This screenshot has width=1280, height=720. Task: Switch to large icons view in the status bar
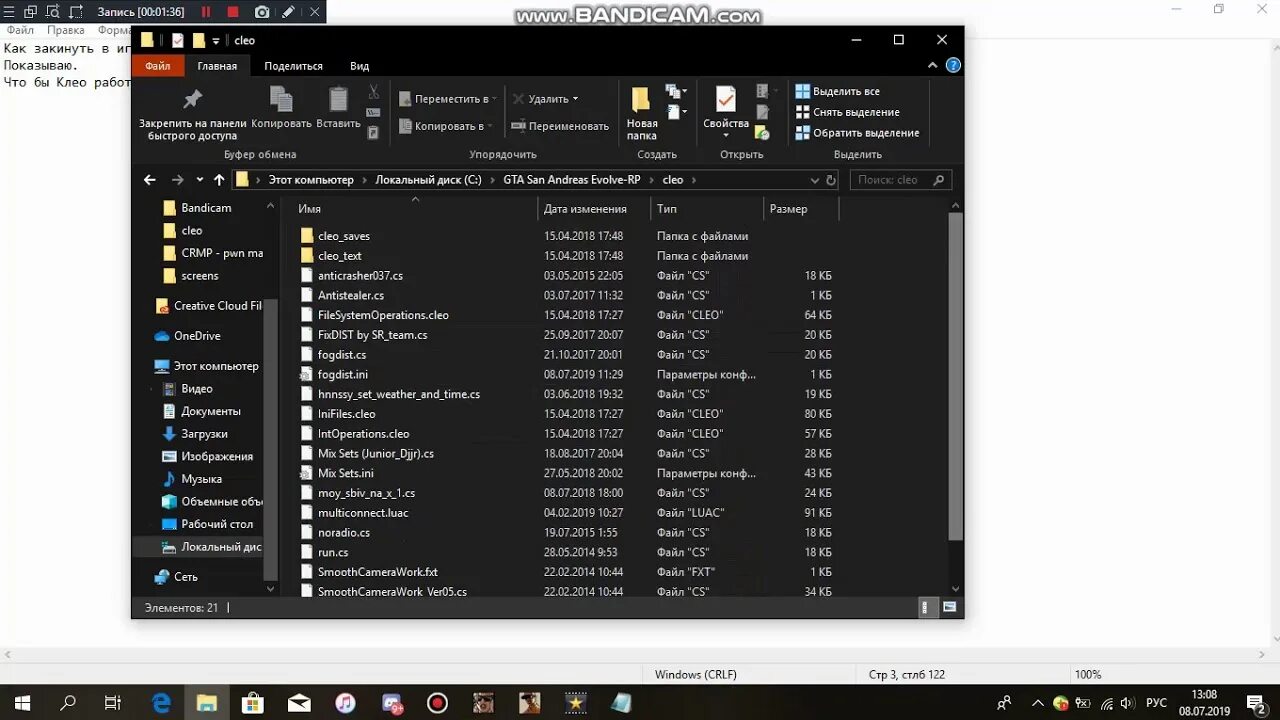949,607
